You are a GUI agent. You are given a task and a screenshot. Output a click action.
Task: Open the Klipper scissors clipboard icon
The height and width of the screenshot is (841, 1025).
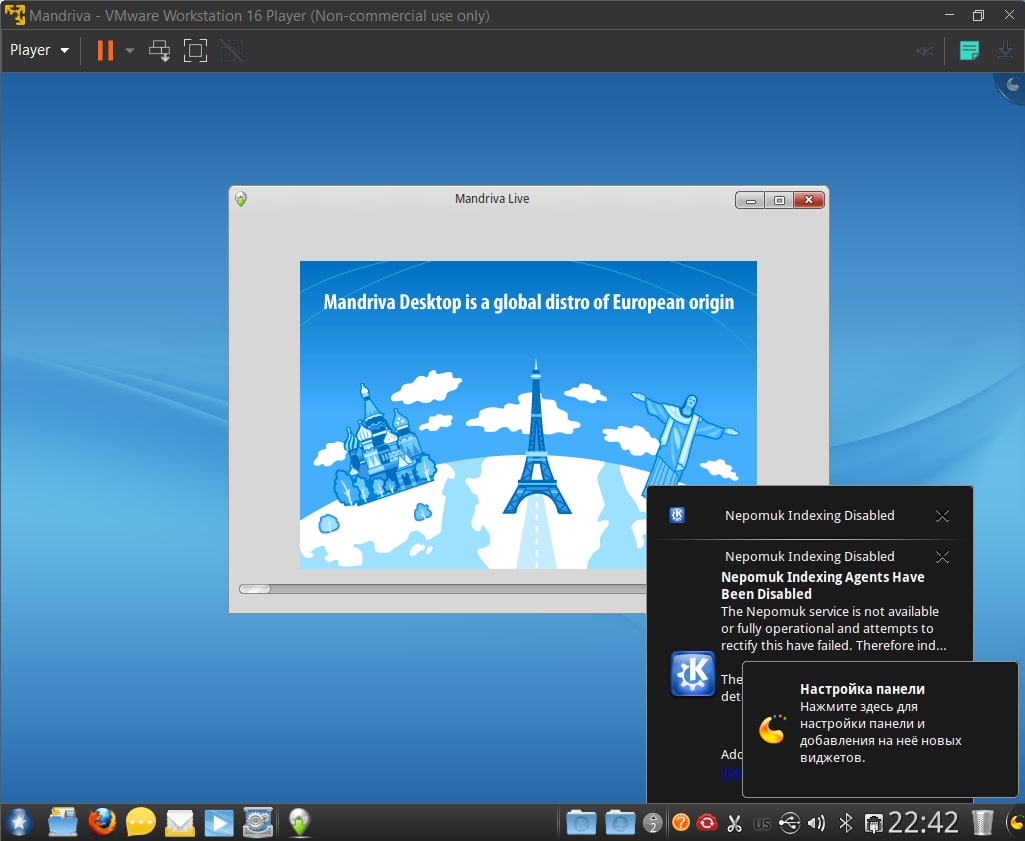[x=735, y=823]
